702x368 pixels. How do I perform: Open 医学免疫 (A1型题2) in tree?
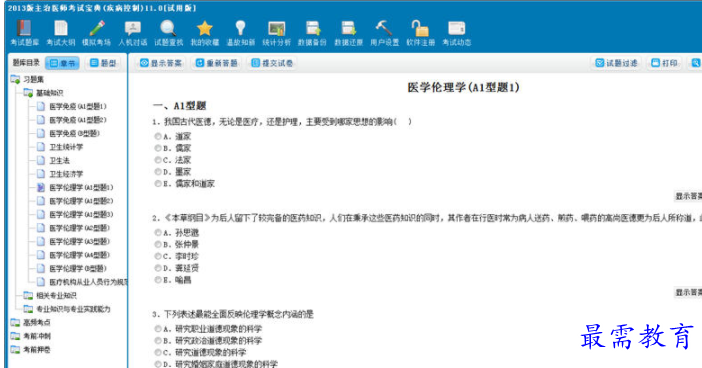(72, 120)
